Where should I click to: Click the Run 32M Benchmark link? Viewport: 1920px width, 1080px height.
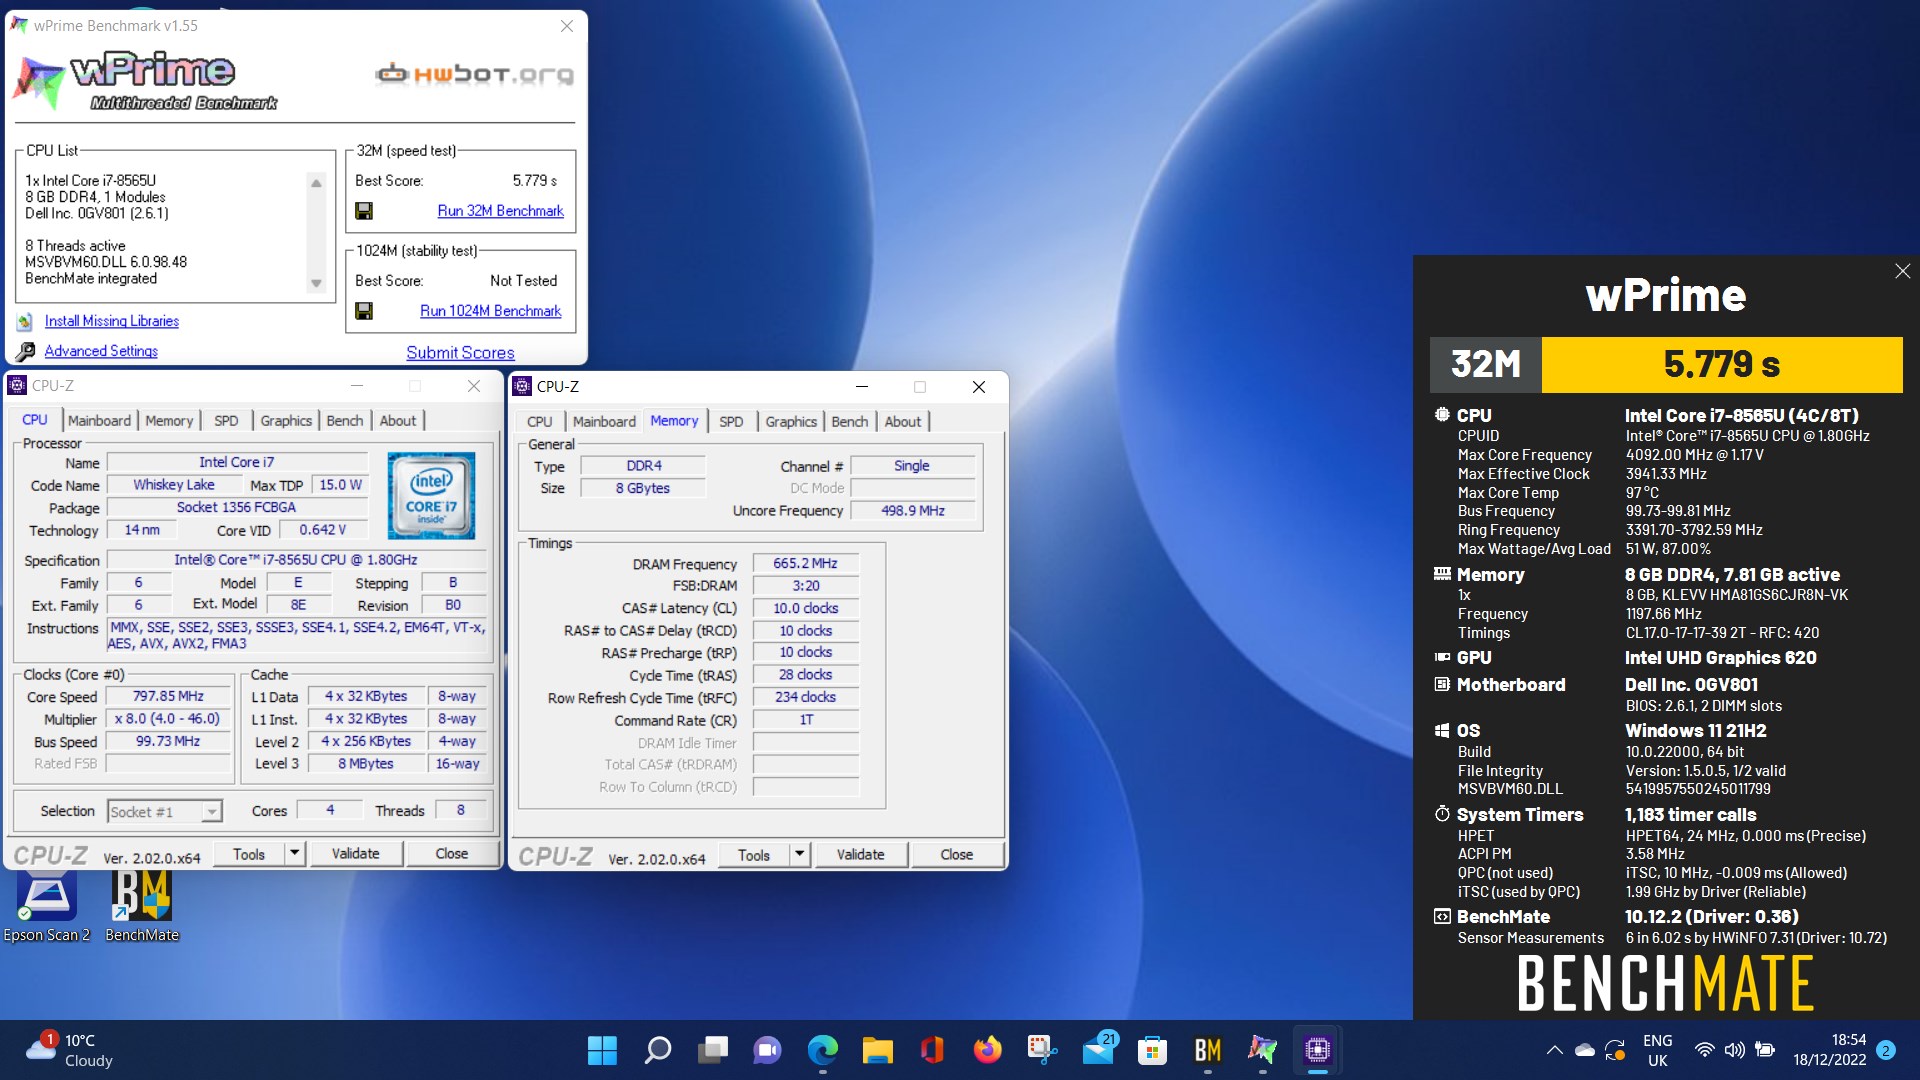pyautogui.click(x=500, y=211)
